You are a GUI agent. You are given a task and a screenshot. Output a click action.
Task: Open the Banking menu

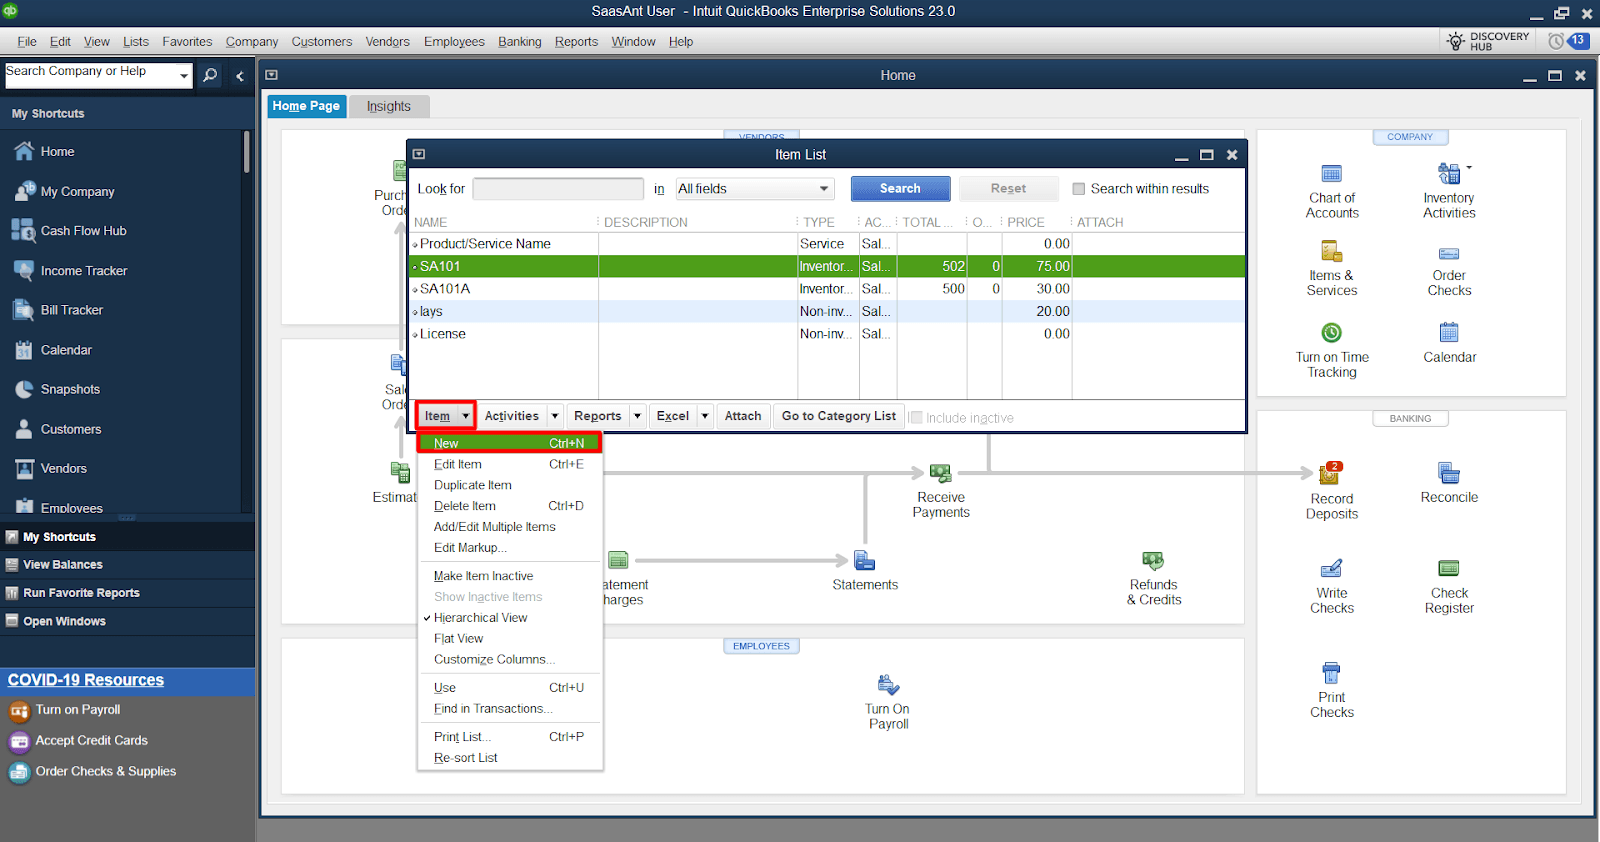(x=519, y=42)
